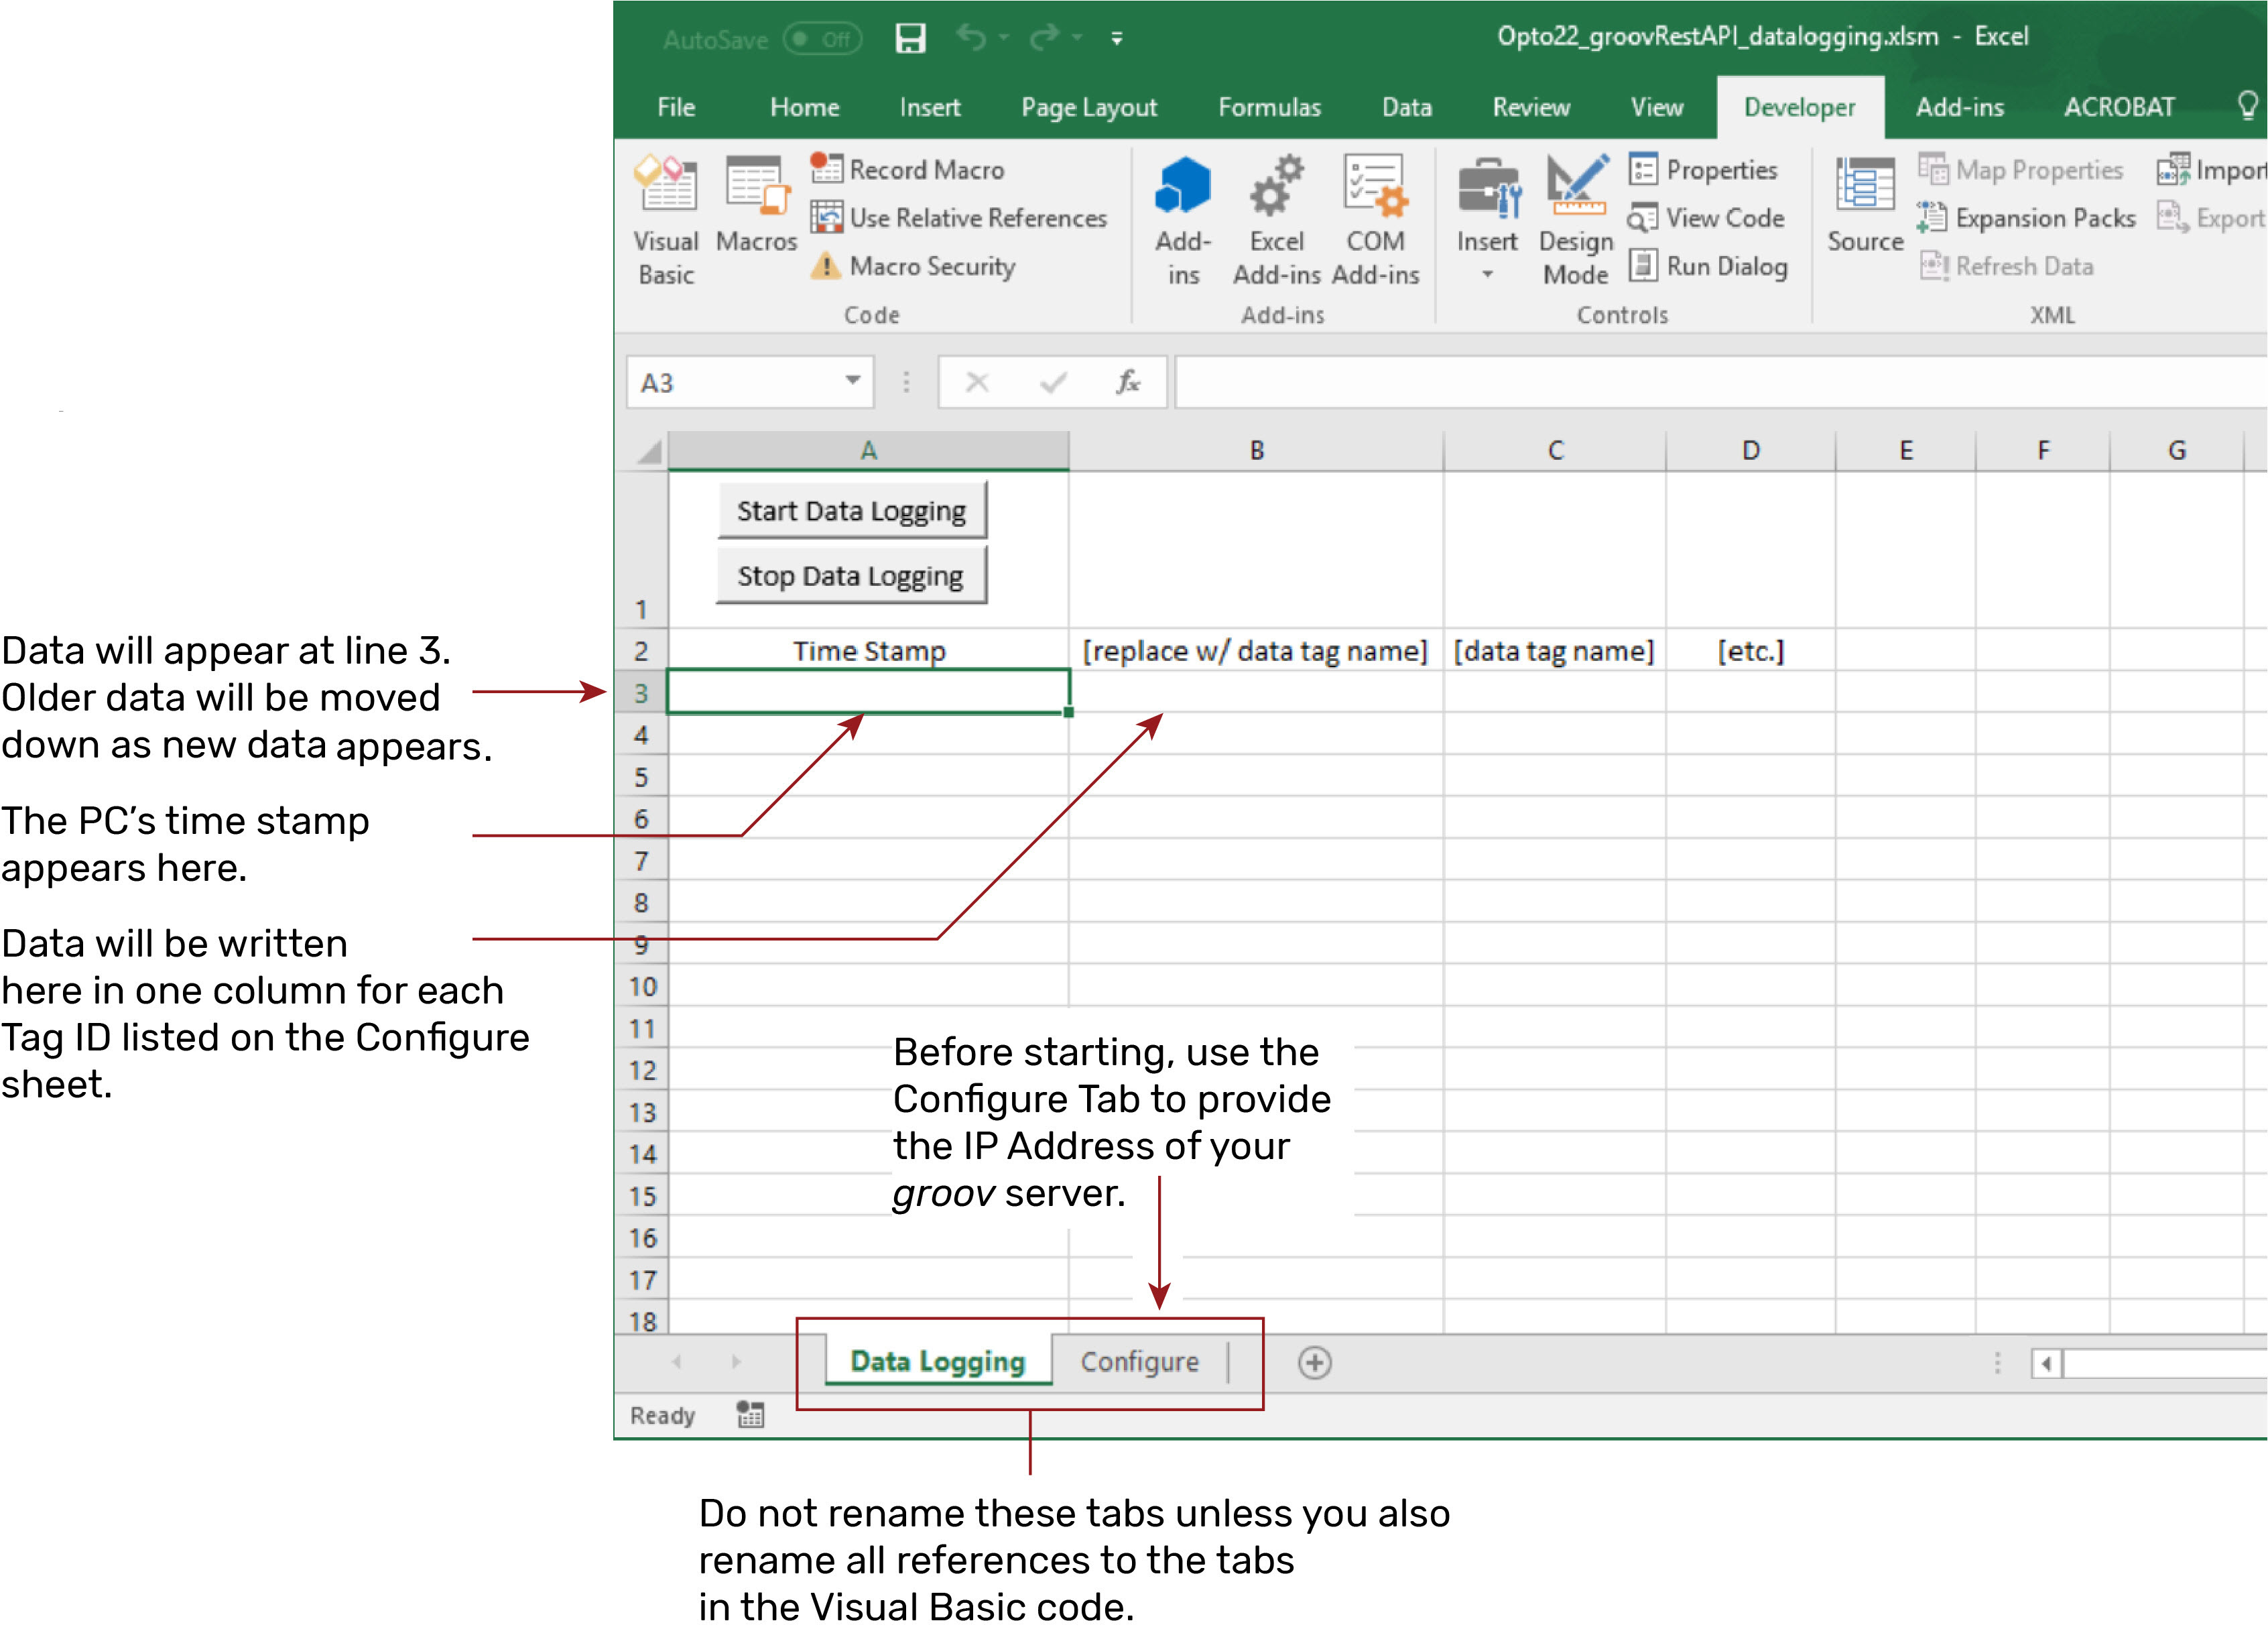Viewport: 2268px width, 1631px height.
Task: Open the Redo history dropdown arrow
Action: 1077,37
